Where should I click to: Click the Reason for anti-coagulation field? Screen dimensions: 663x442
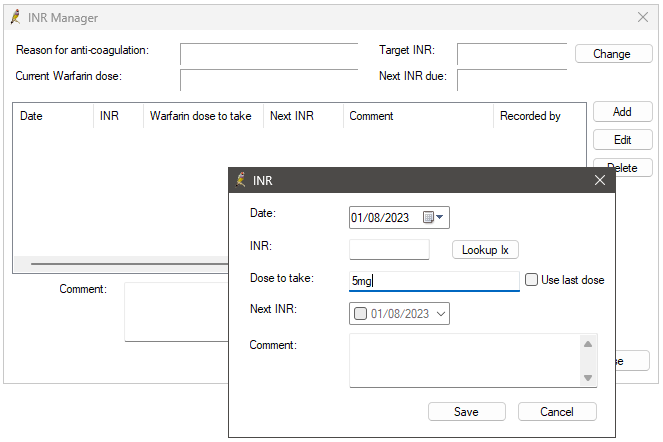(269, 54)
